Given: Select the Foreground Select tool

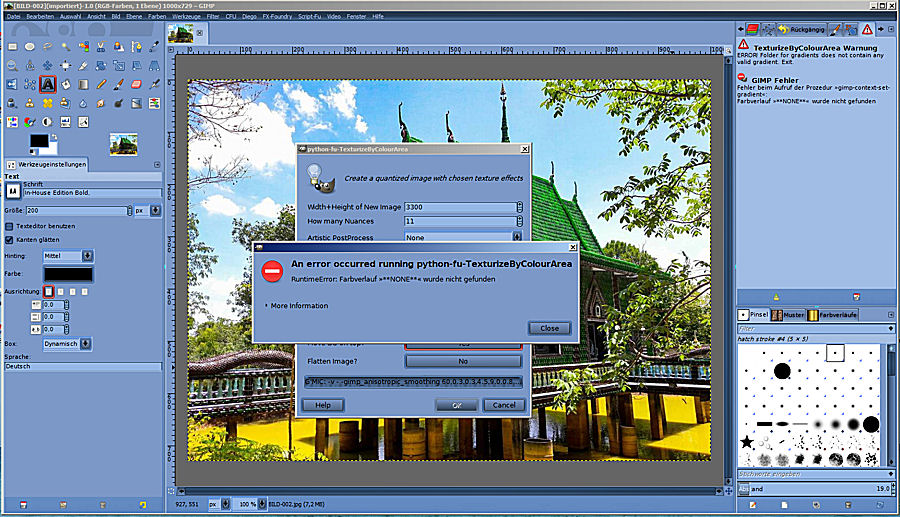Looking at the screenshot, I should point(119,46).
